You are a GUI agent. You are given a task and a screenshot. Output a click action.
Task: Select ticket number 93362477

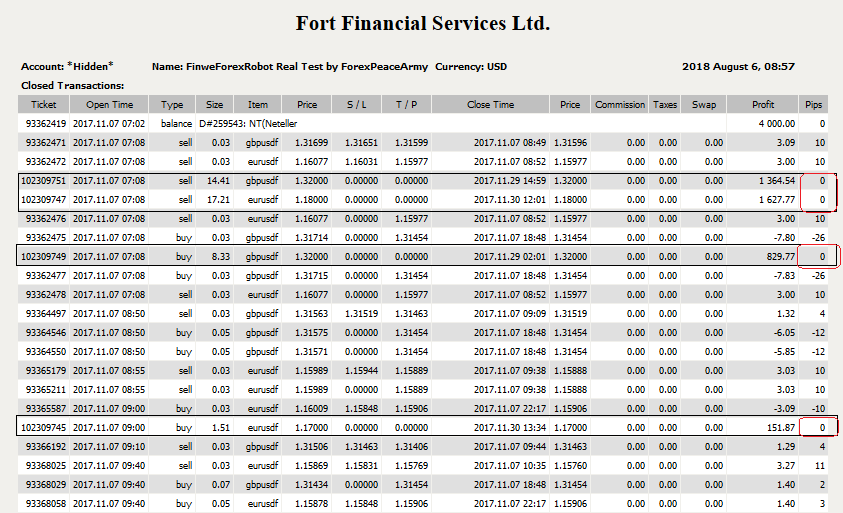point(46,276)
